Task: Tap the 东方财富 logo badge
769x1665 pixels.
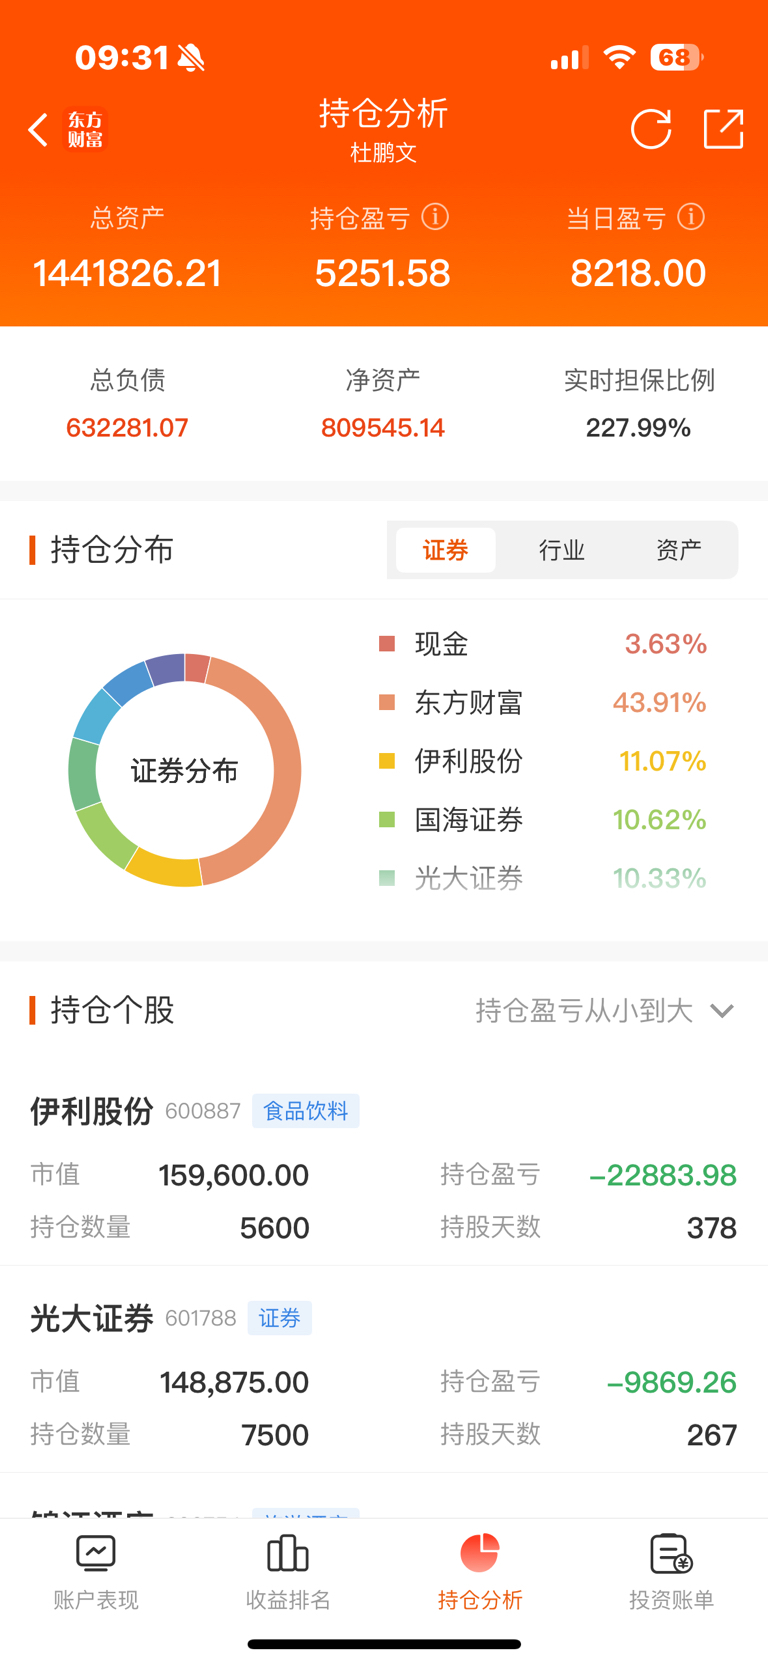Action: (x=85, y=130)
